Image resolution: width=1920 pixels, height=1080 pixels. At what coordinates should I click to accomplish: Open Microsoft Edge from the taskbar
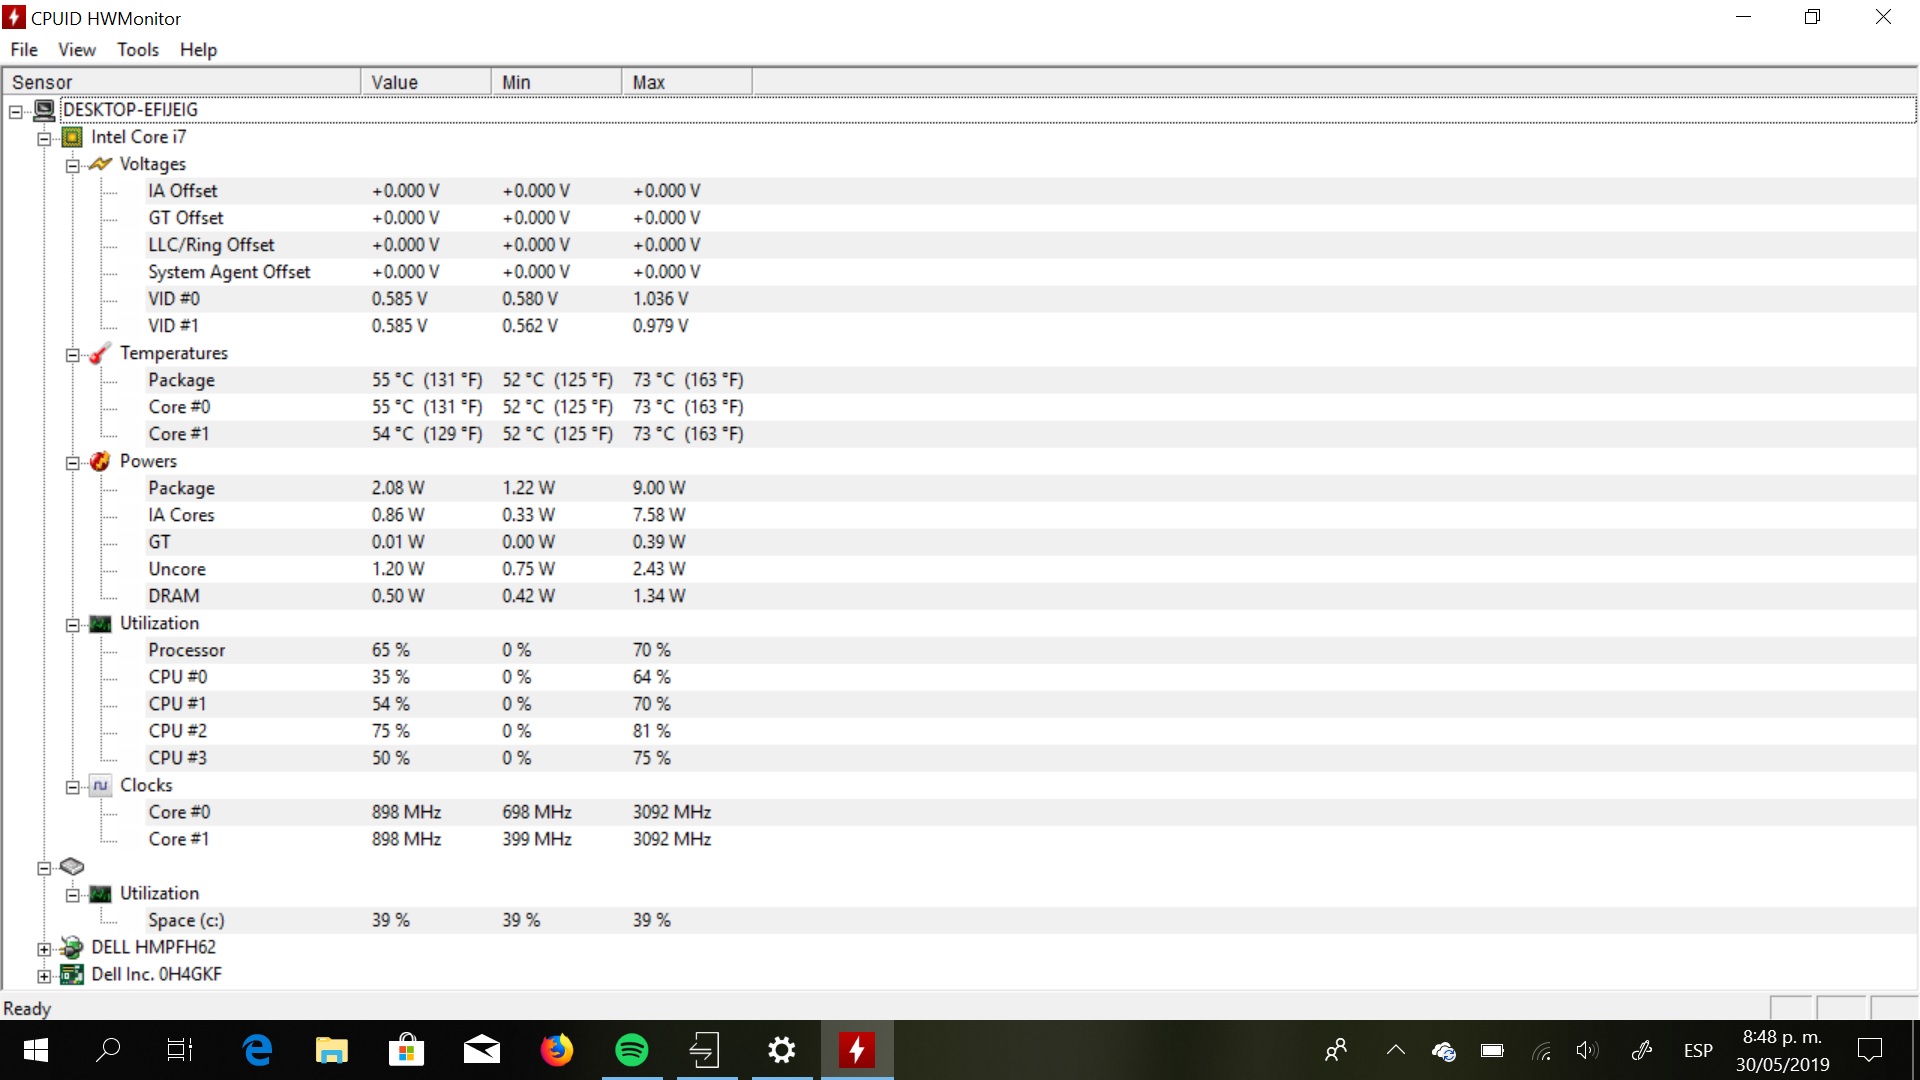[257, 1050]
